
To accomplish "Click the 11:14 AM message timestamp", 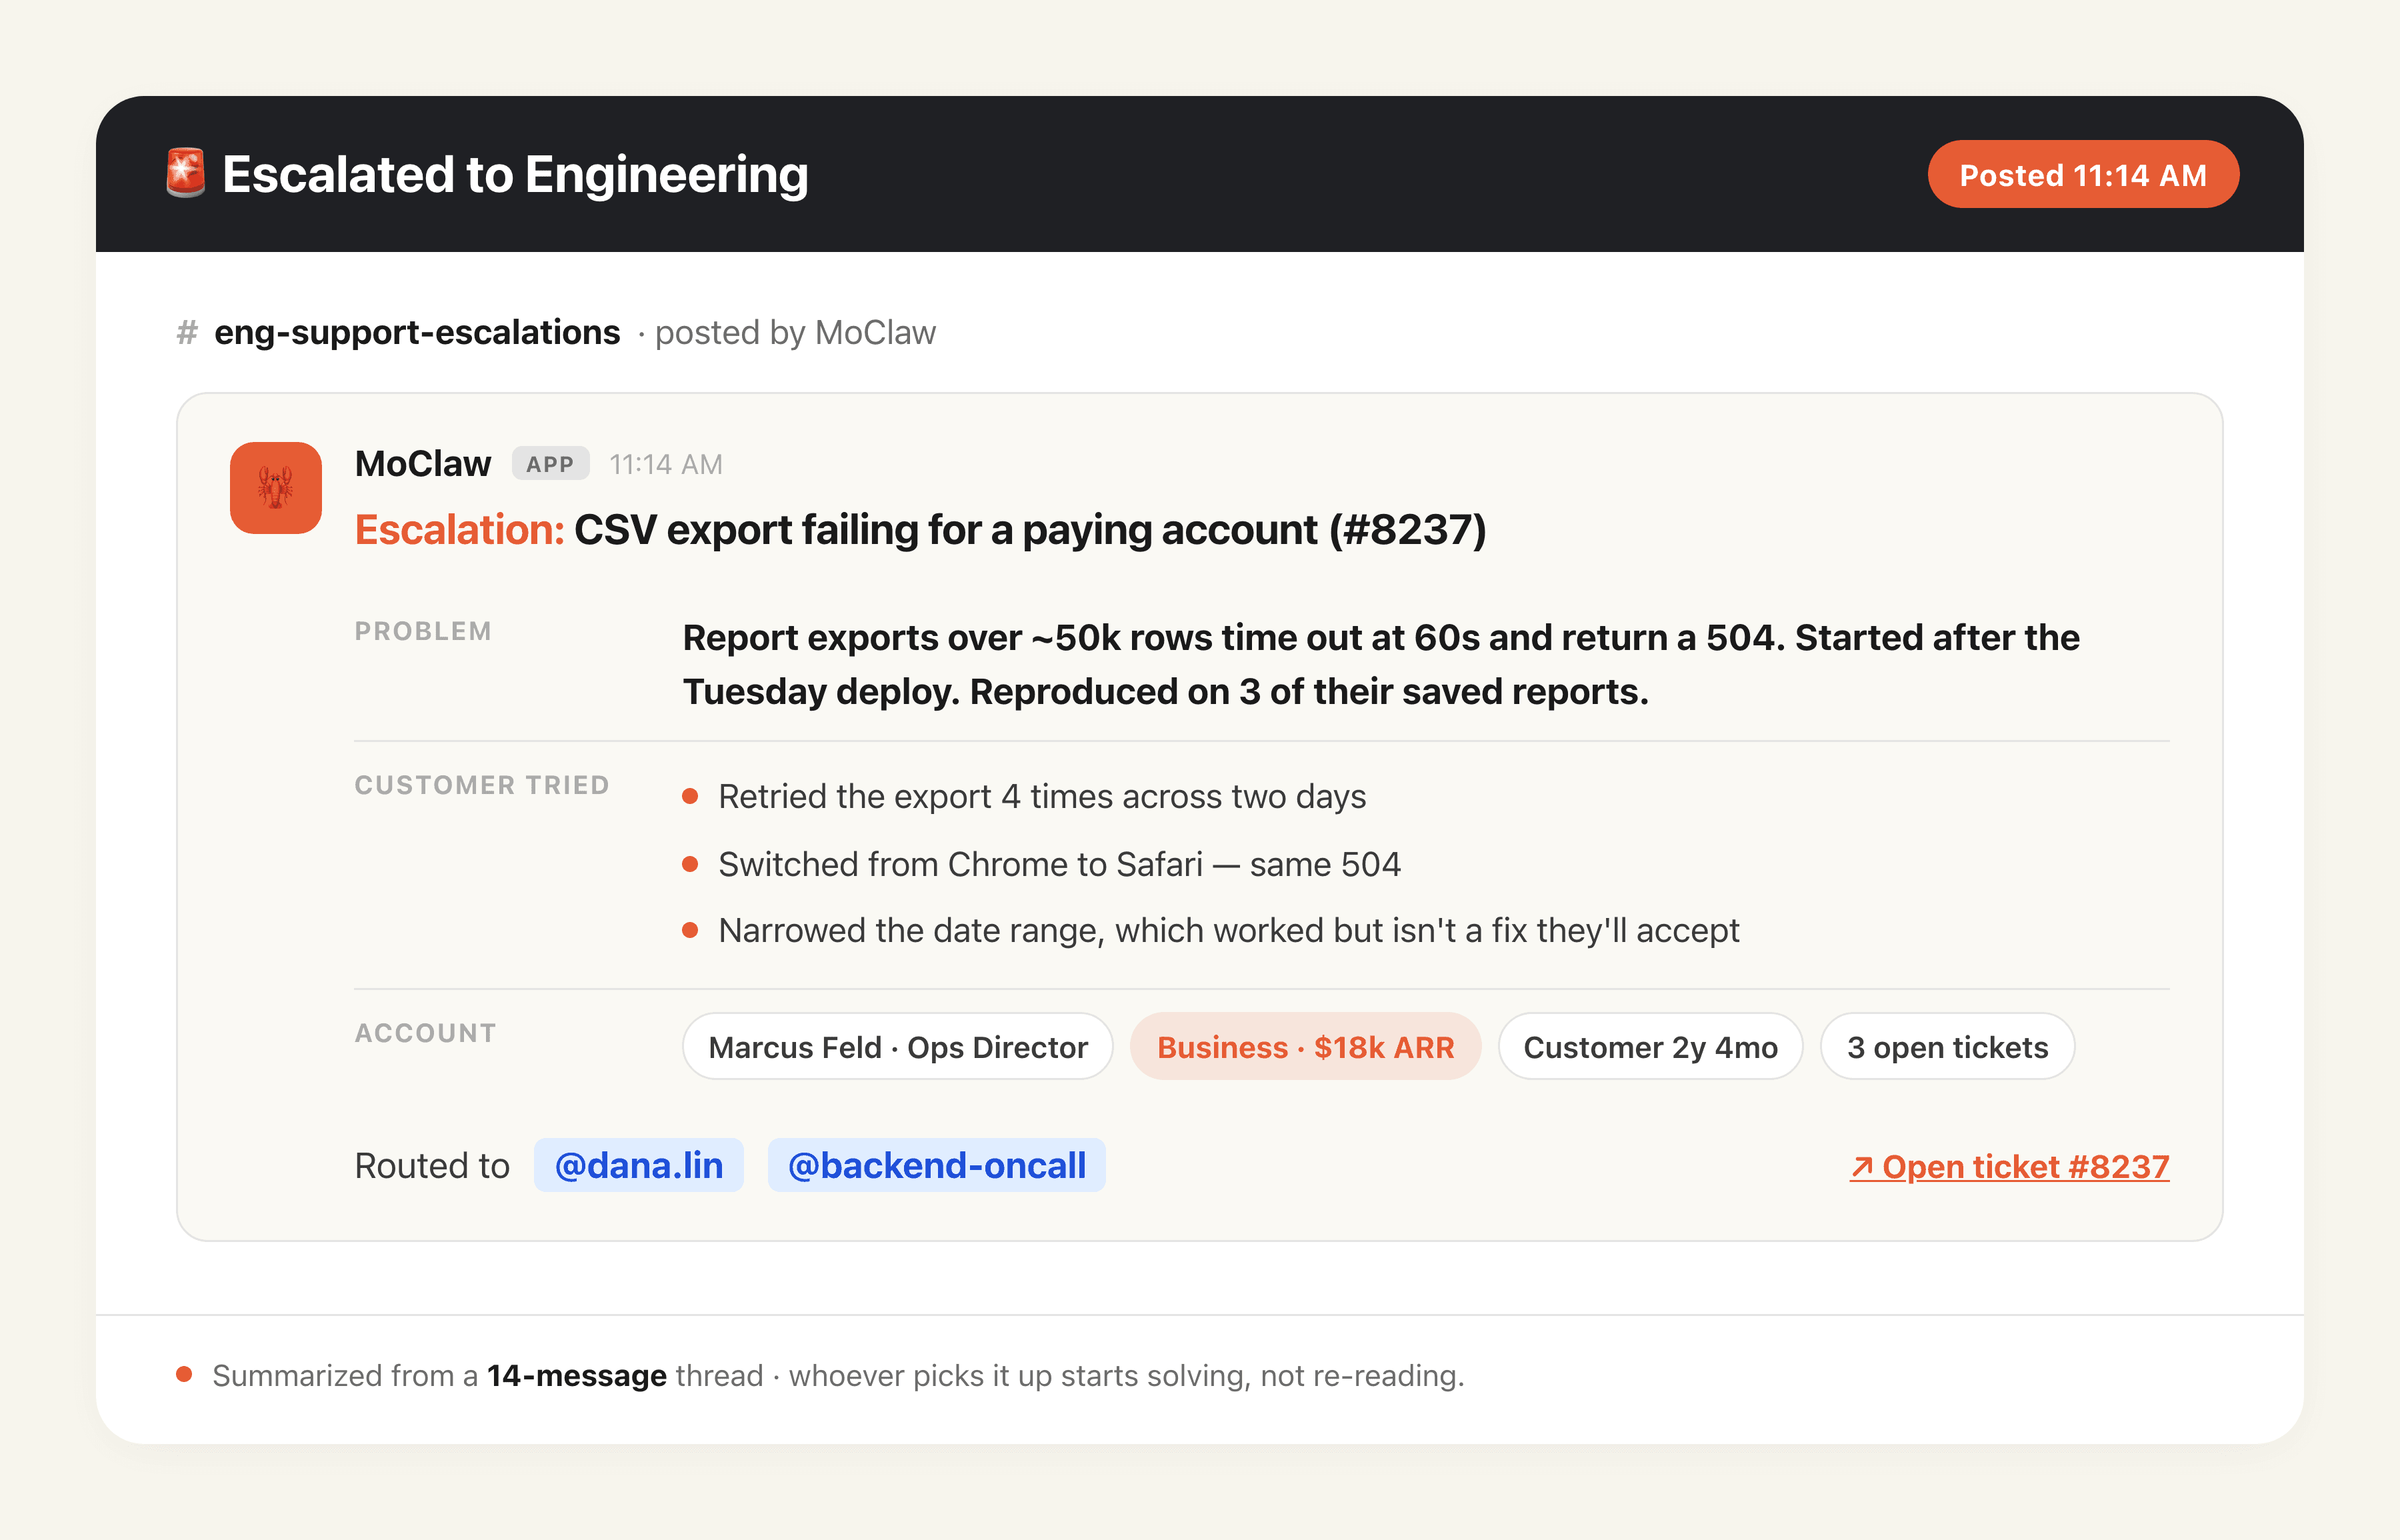I will (x=666, y=464).
